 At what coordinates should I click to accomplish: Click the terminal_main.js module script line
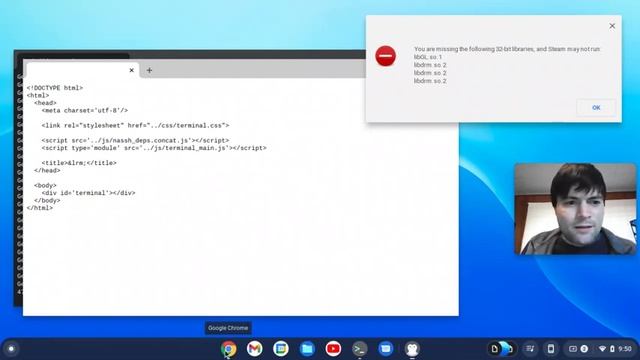click(x=154, y=148)
